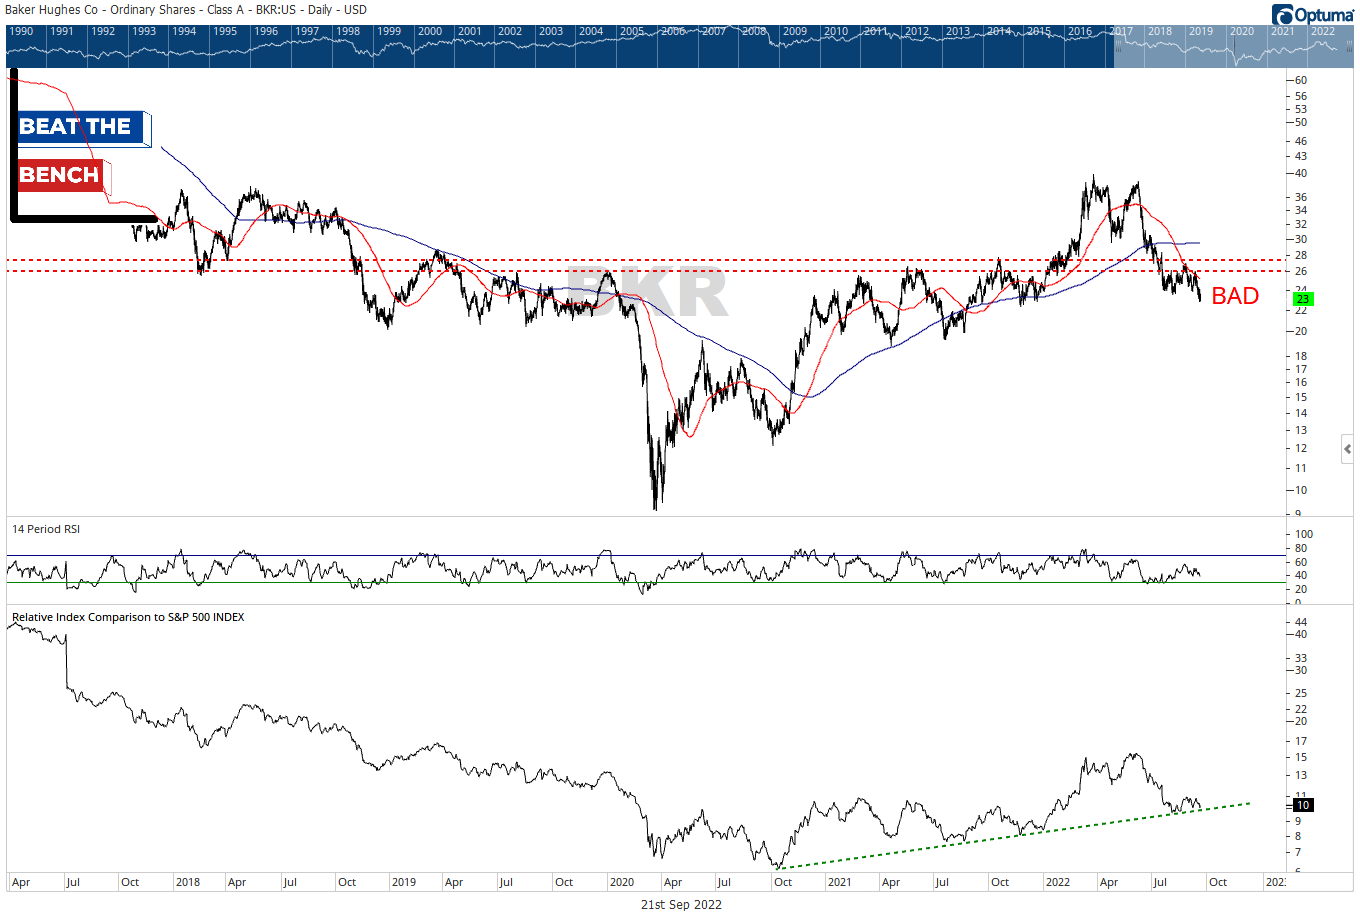Click the 44 label on relative index axis

click(x=1301, y=622)
